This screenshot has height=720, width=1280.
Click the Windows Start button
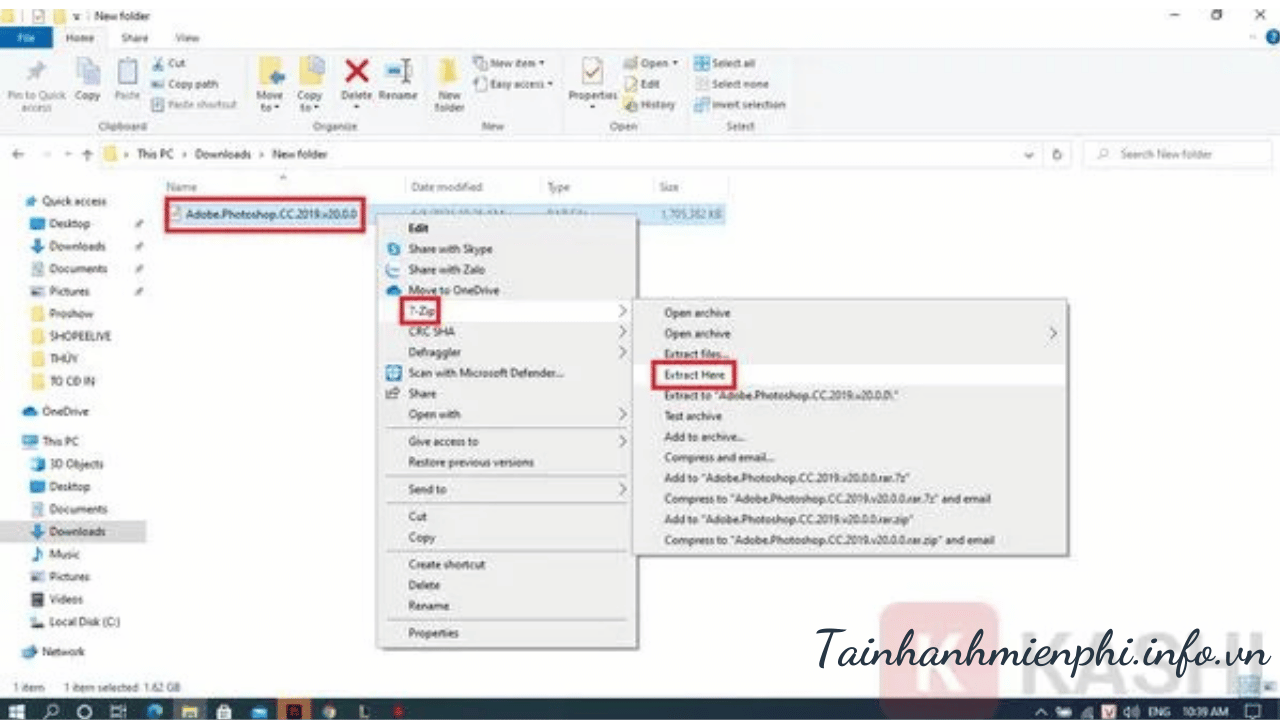click(x=17, y=711)
